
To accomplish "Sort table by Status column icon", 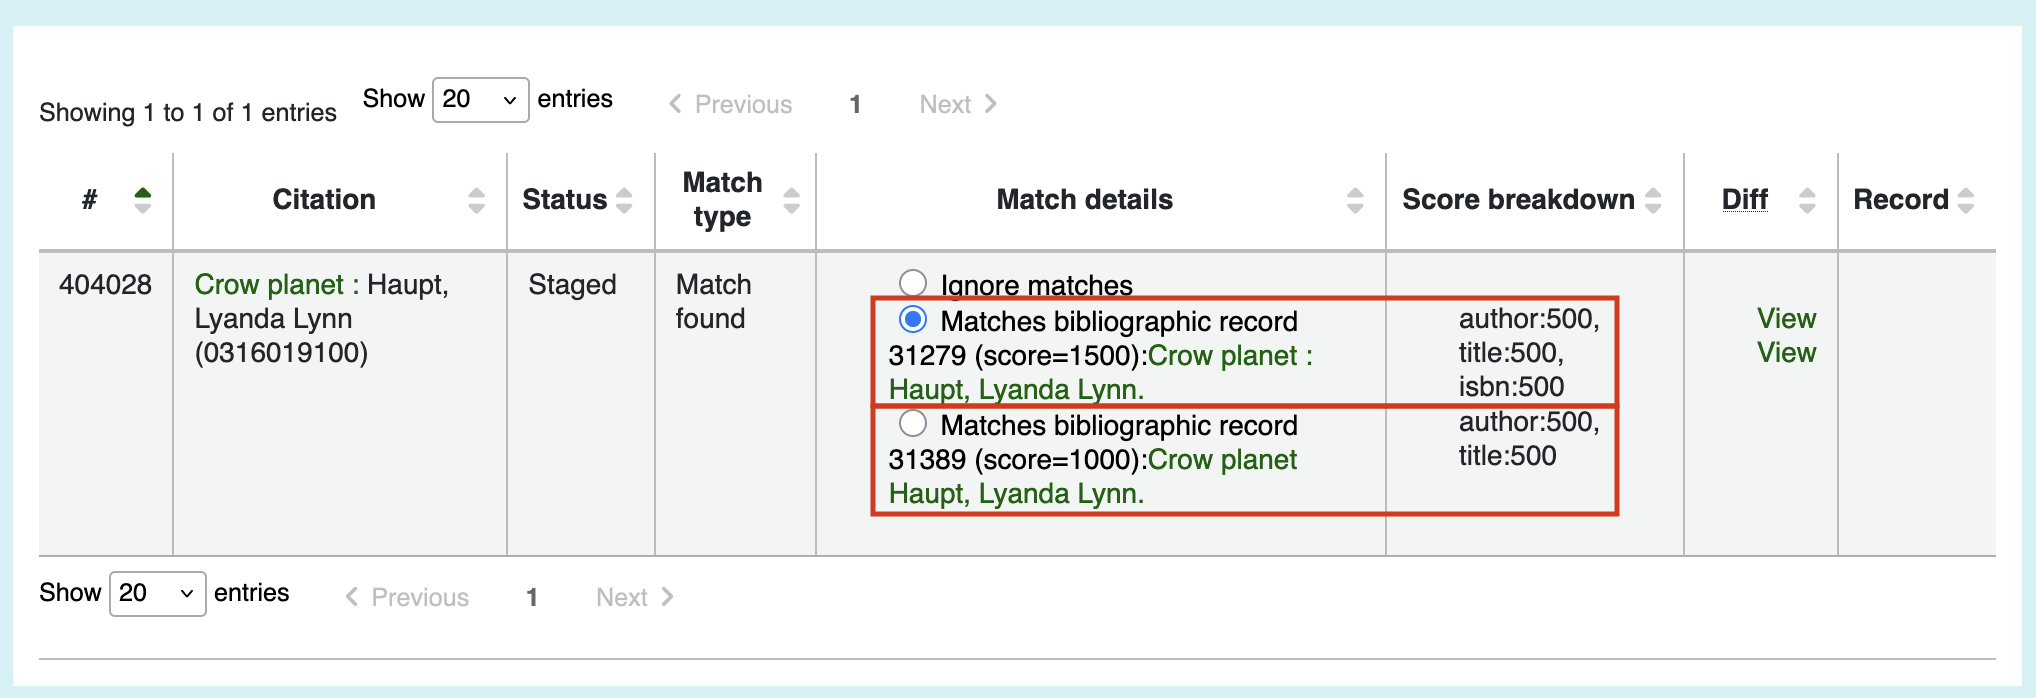I will [624, 200].
